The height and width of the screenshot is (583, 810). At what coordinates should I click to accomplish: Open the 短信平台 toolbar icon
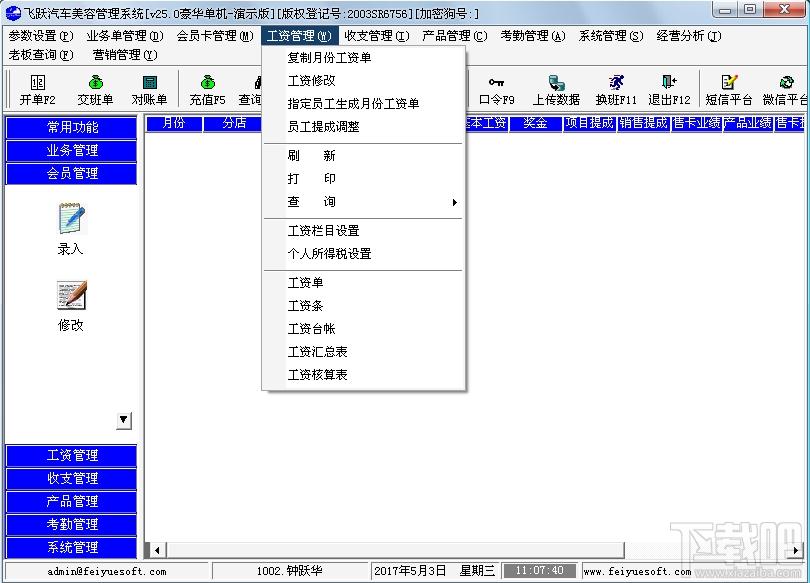point(729,83)
